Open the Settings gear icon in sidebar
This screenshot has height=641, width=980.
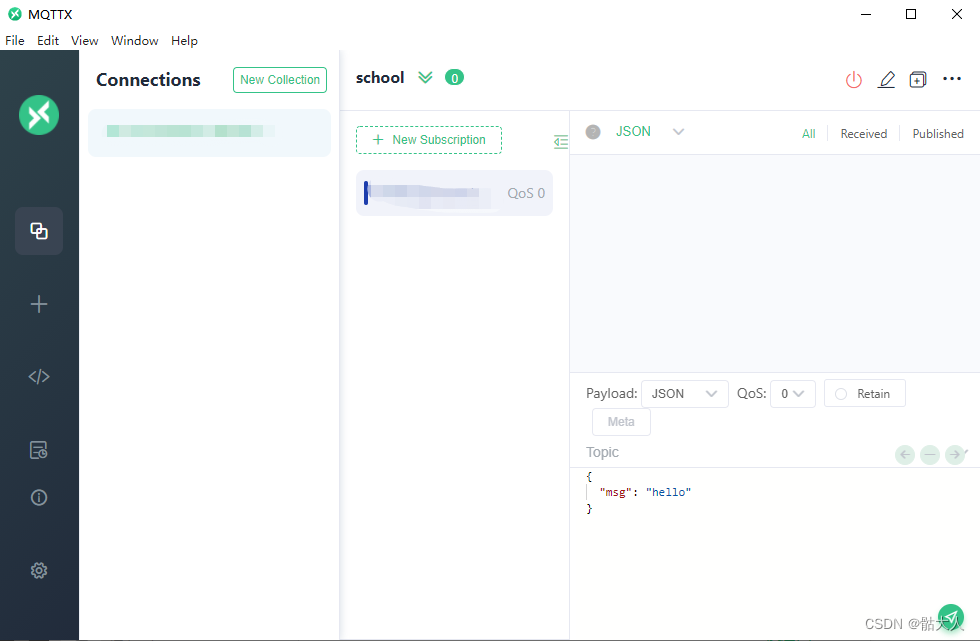coord(39,570)
